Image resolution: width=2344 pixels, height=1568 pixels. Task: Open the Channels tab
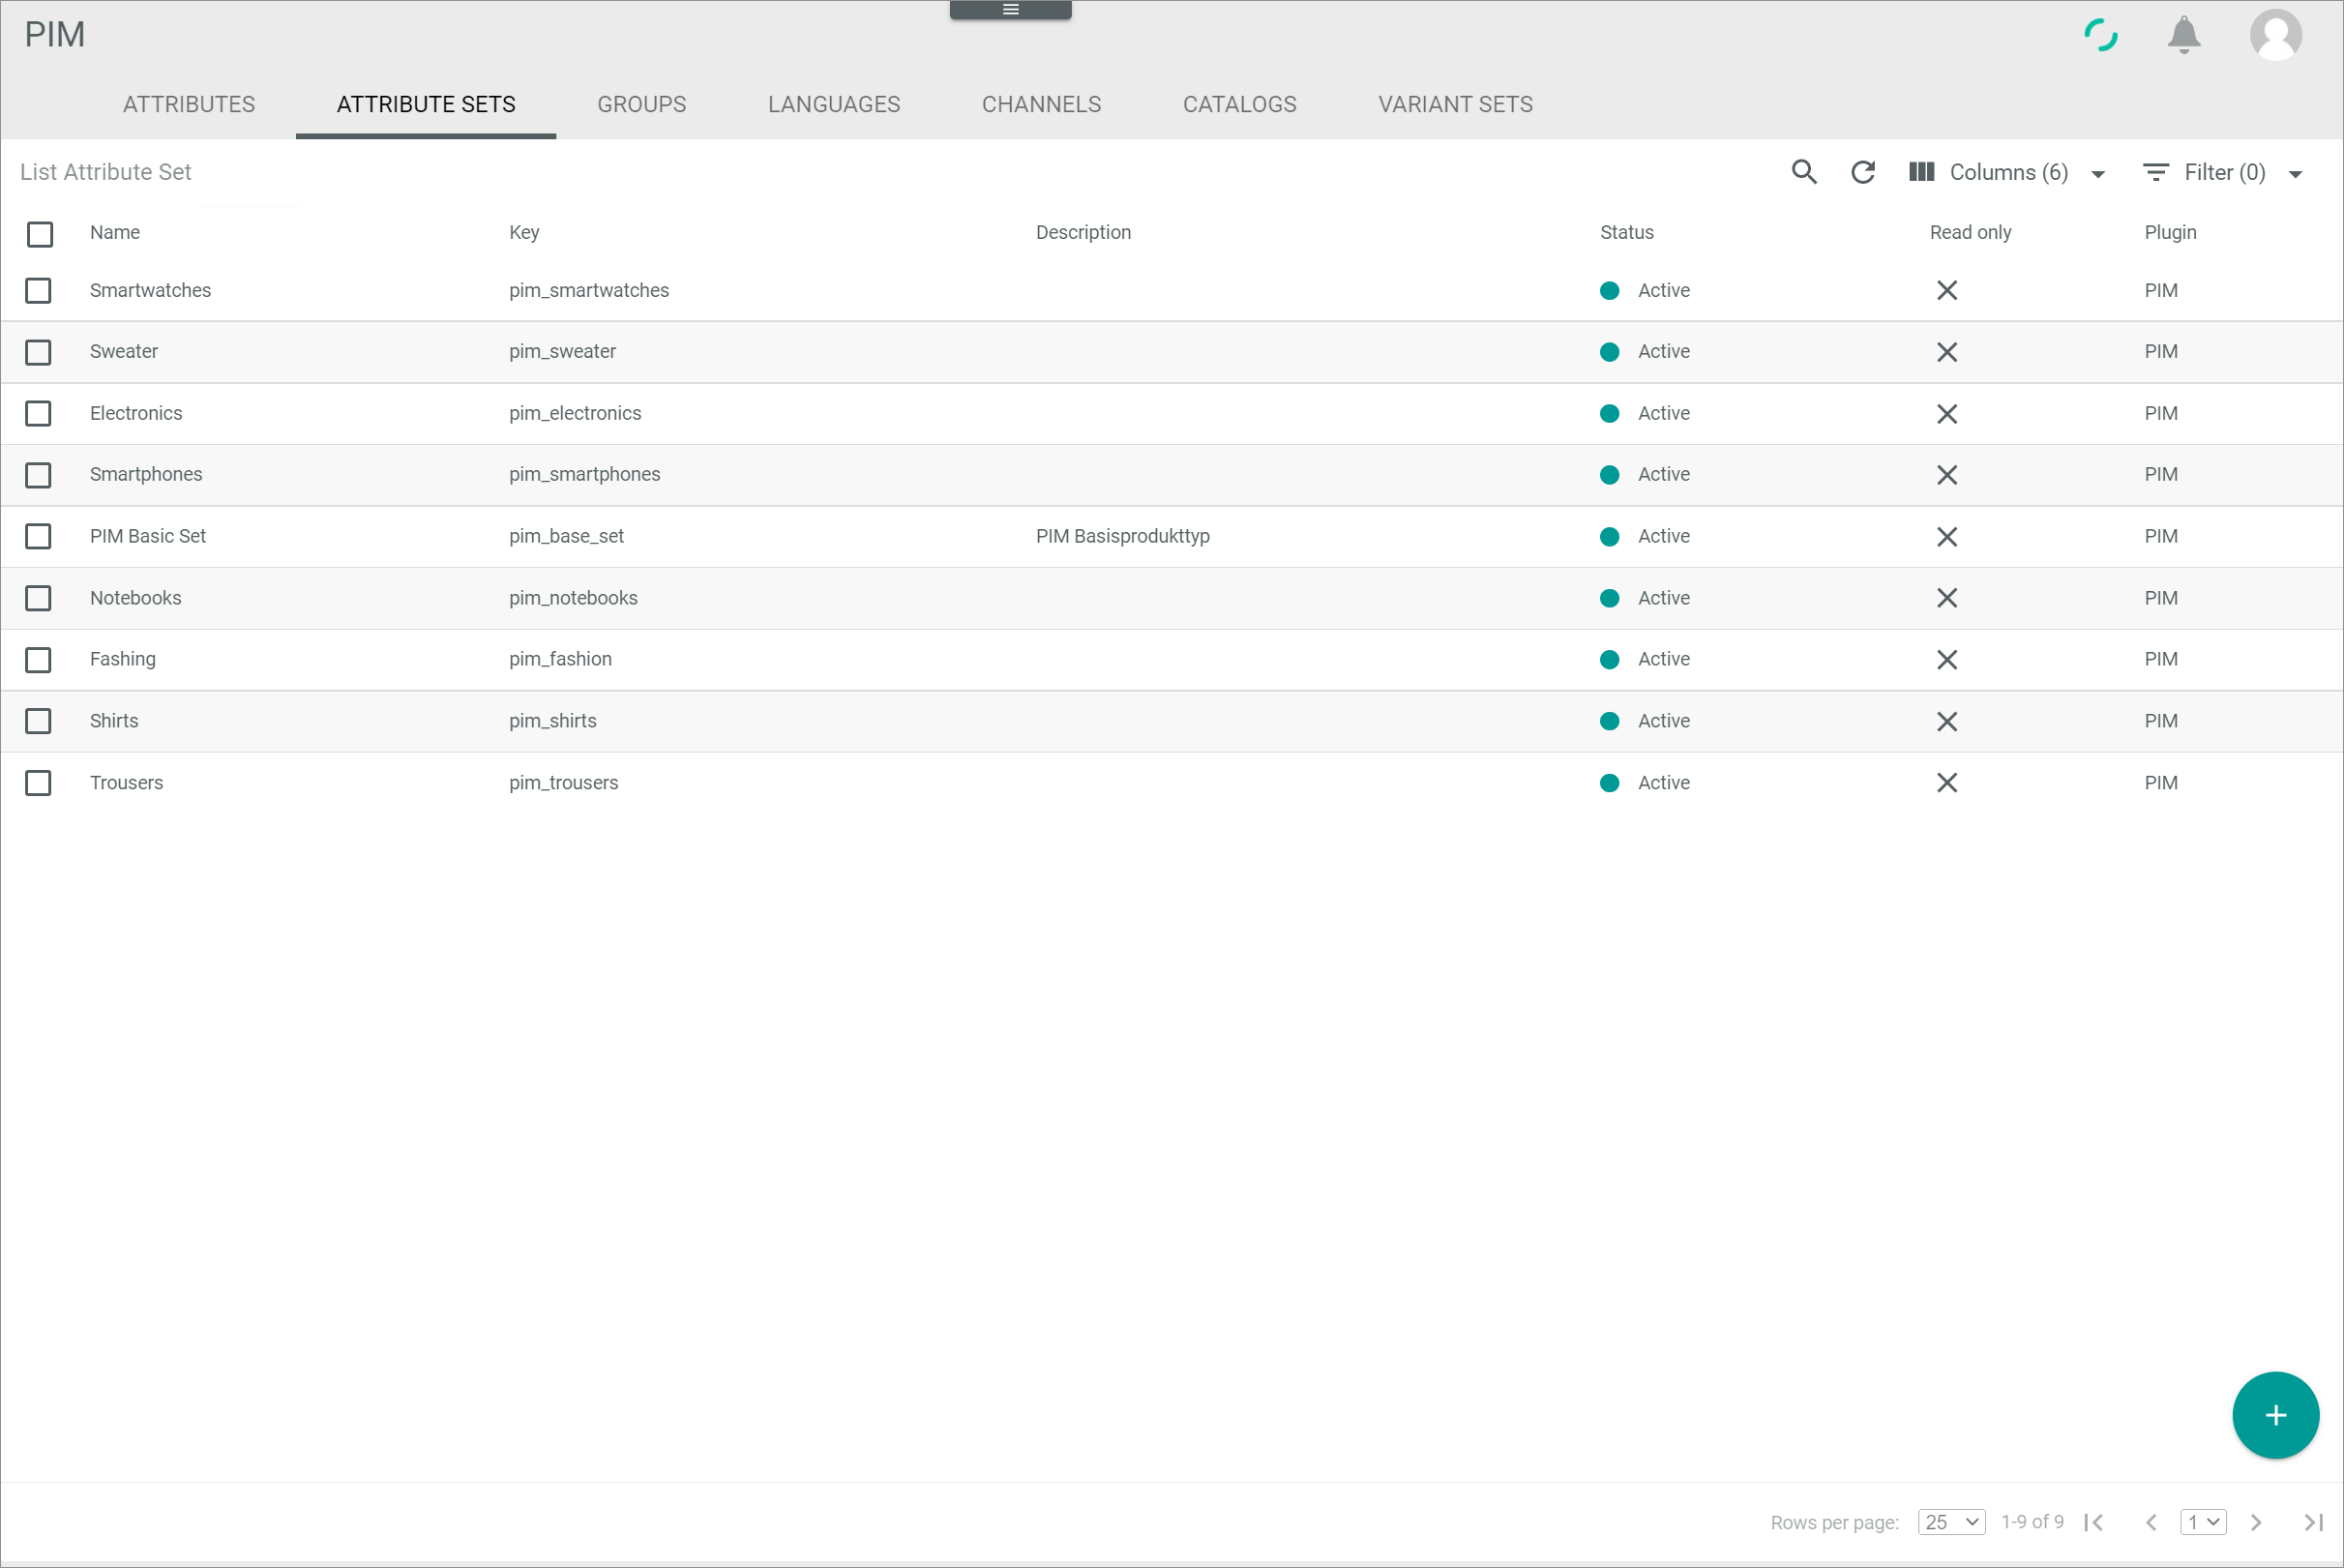[1041, 104]
